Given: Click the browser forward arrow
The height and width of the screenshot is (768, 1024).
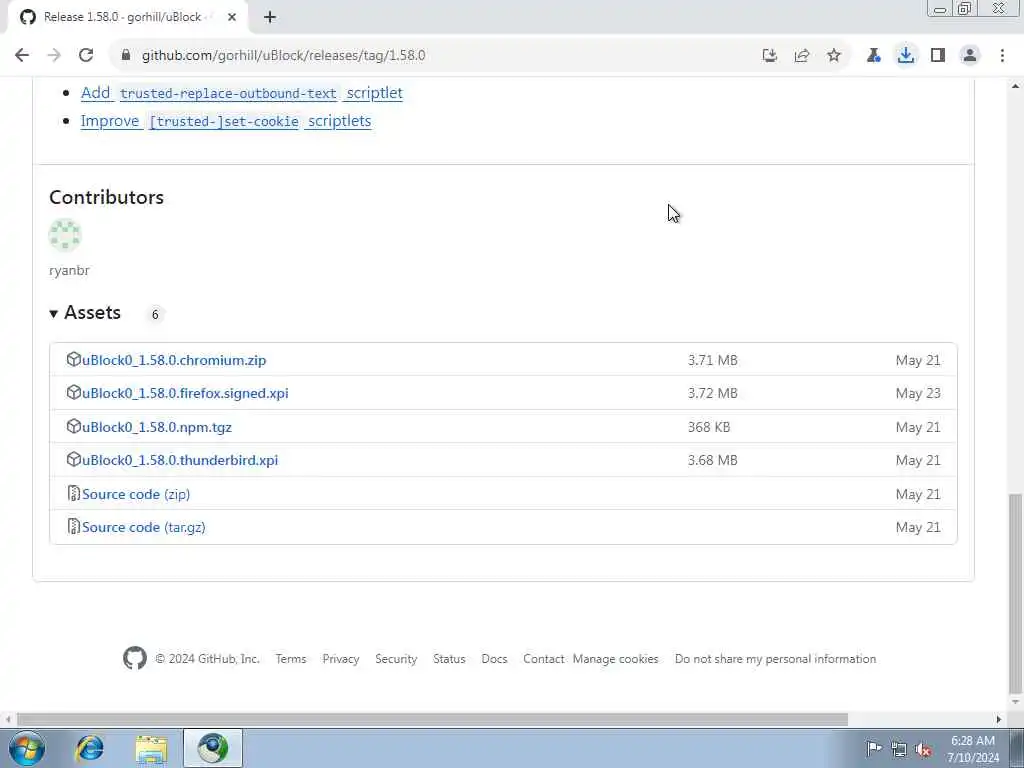Looking at the screenshot, I should pos(54,56).
